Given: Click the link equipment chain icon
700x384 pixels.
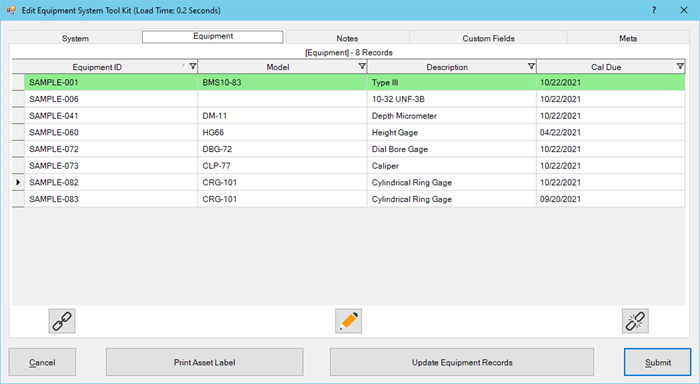Looking at the screenshot, I should pyautogui.click(x=62, y=321).
